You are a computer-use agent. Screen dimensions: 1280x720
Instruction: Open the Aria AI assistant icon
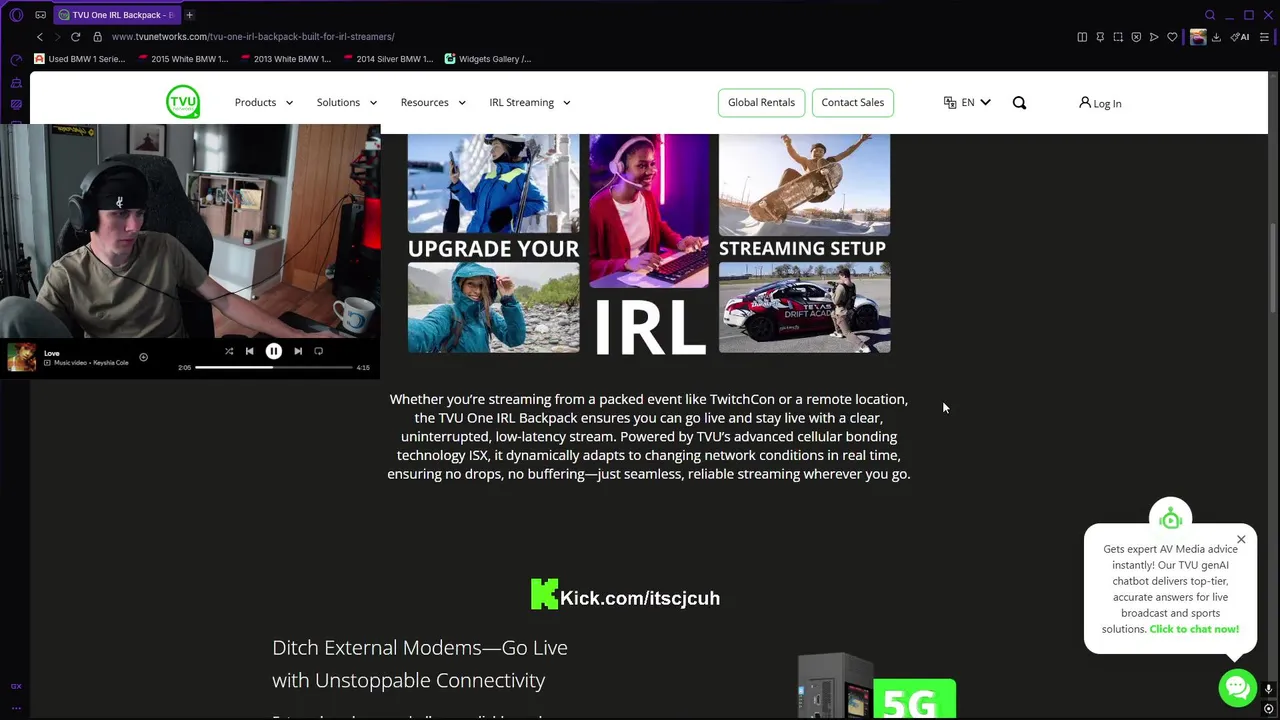click(x=1240, y=37)
